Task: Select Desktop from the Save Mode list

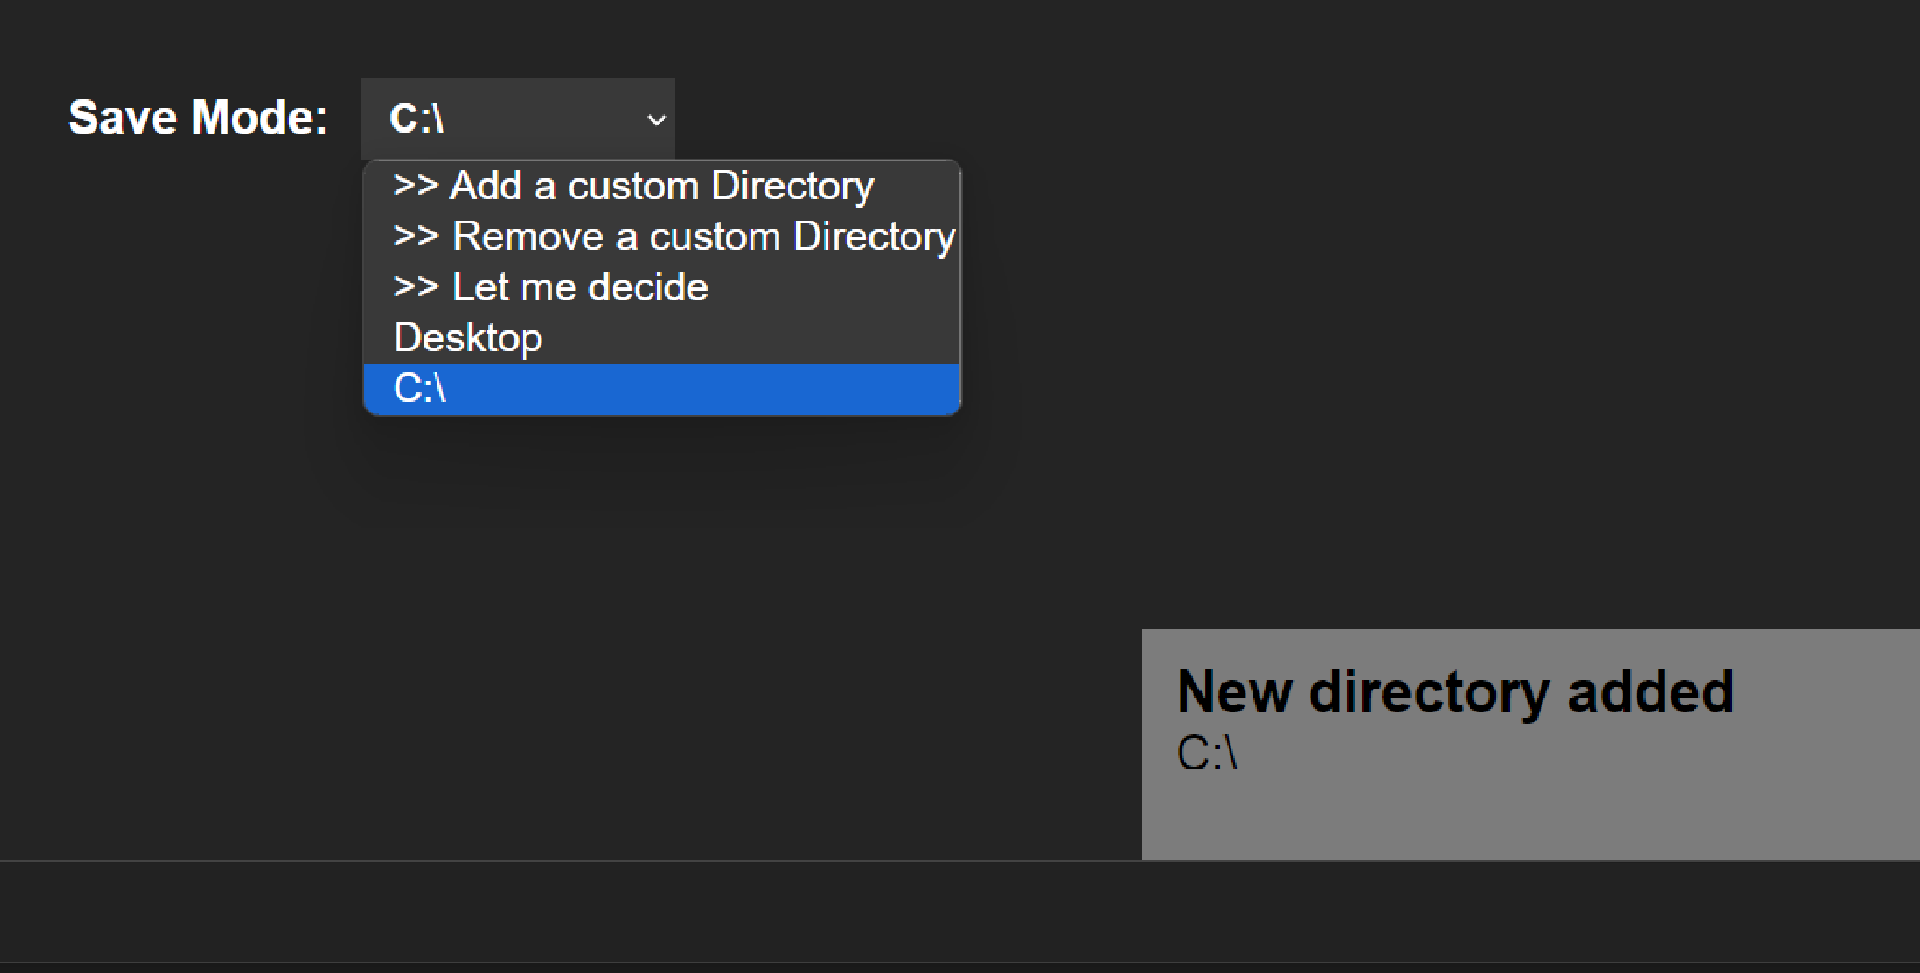Action: (468, 338)
